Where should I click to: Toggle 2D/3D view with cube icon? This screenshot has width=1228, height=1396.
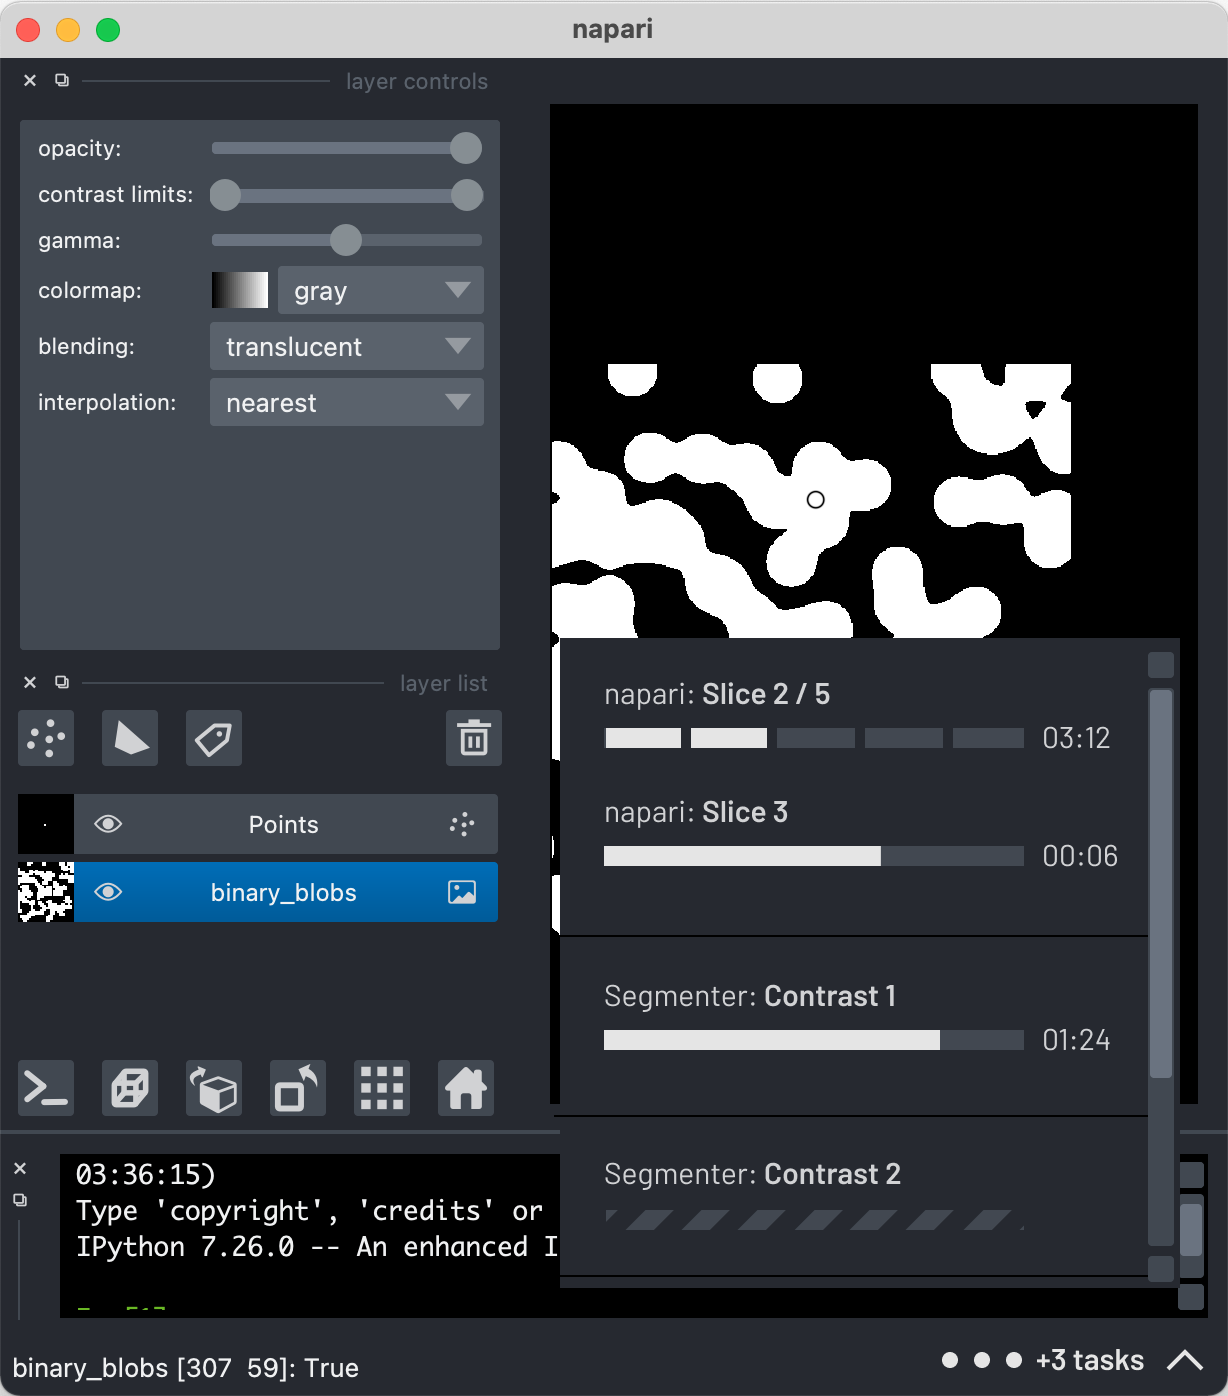tap(130, 1088)
